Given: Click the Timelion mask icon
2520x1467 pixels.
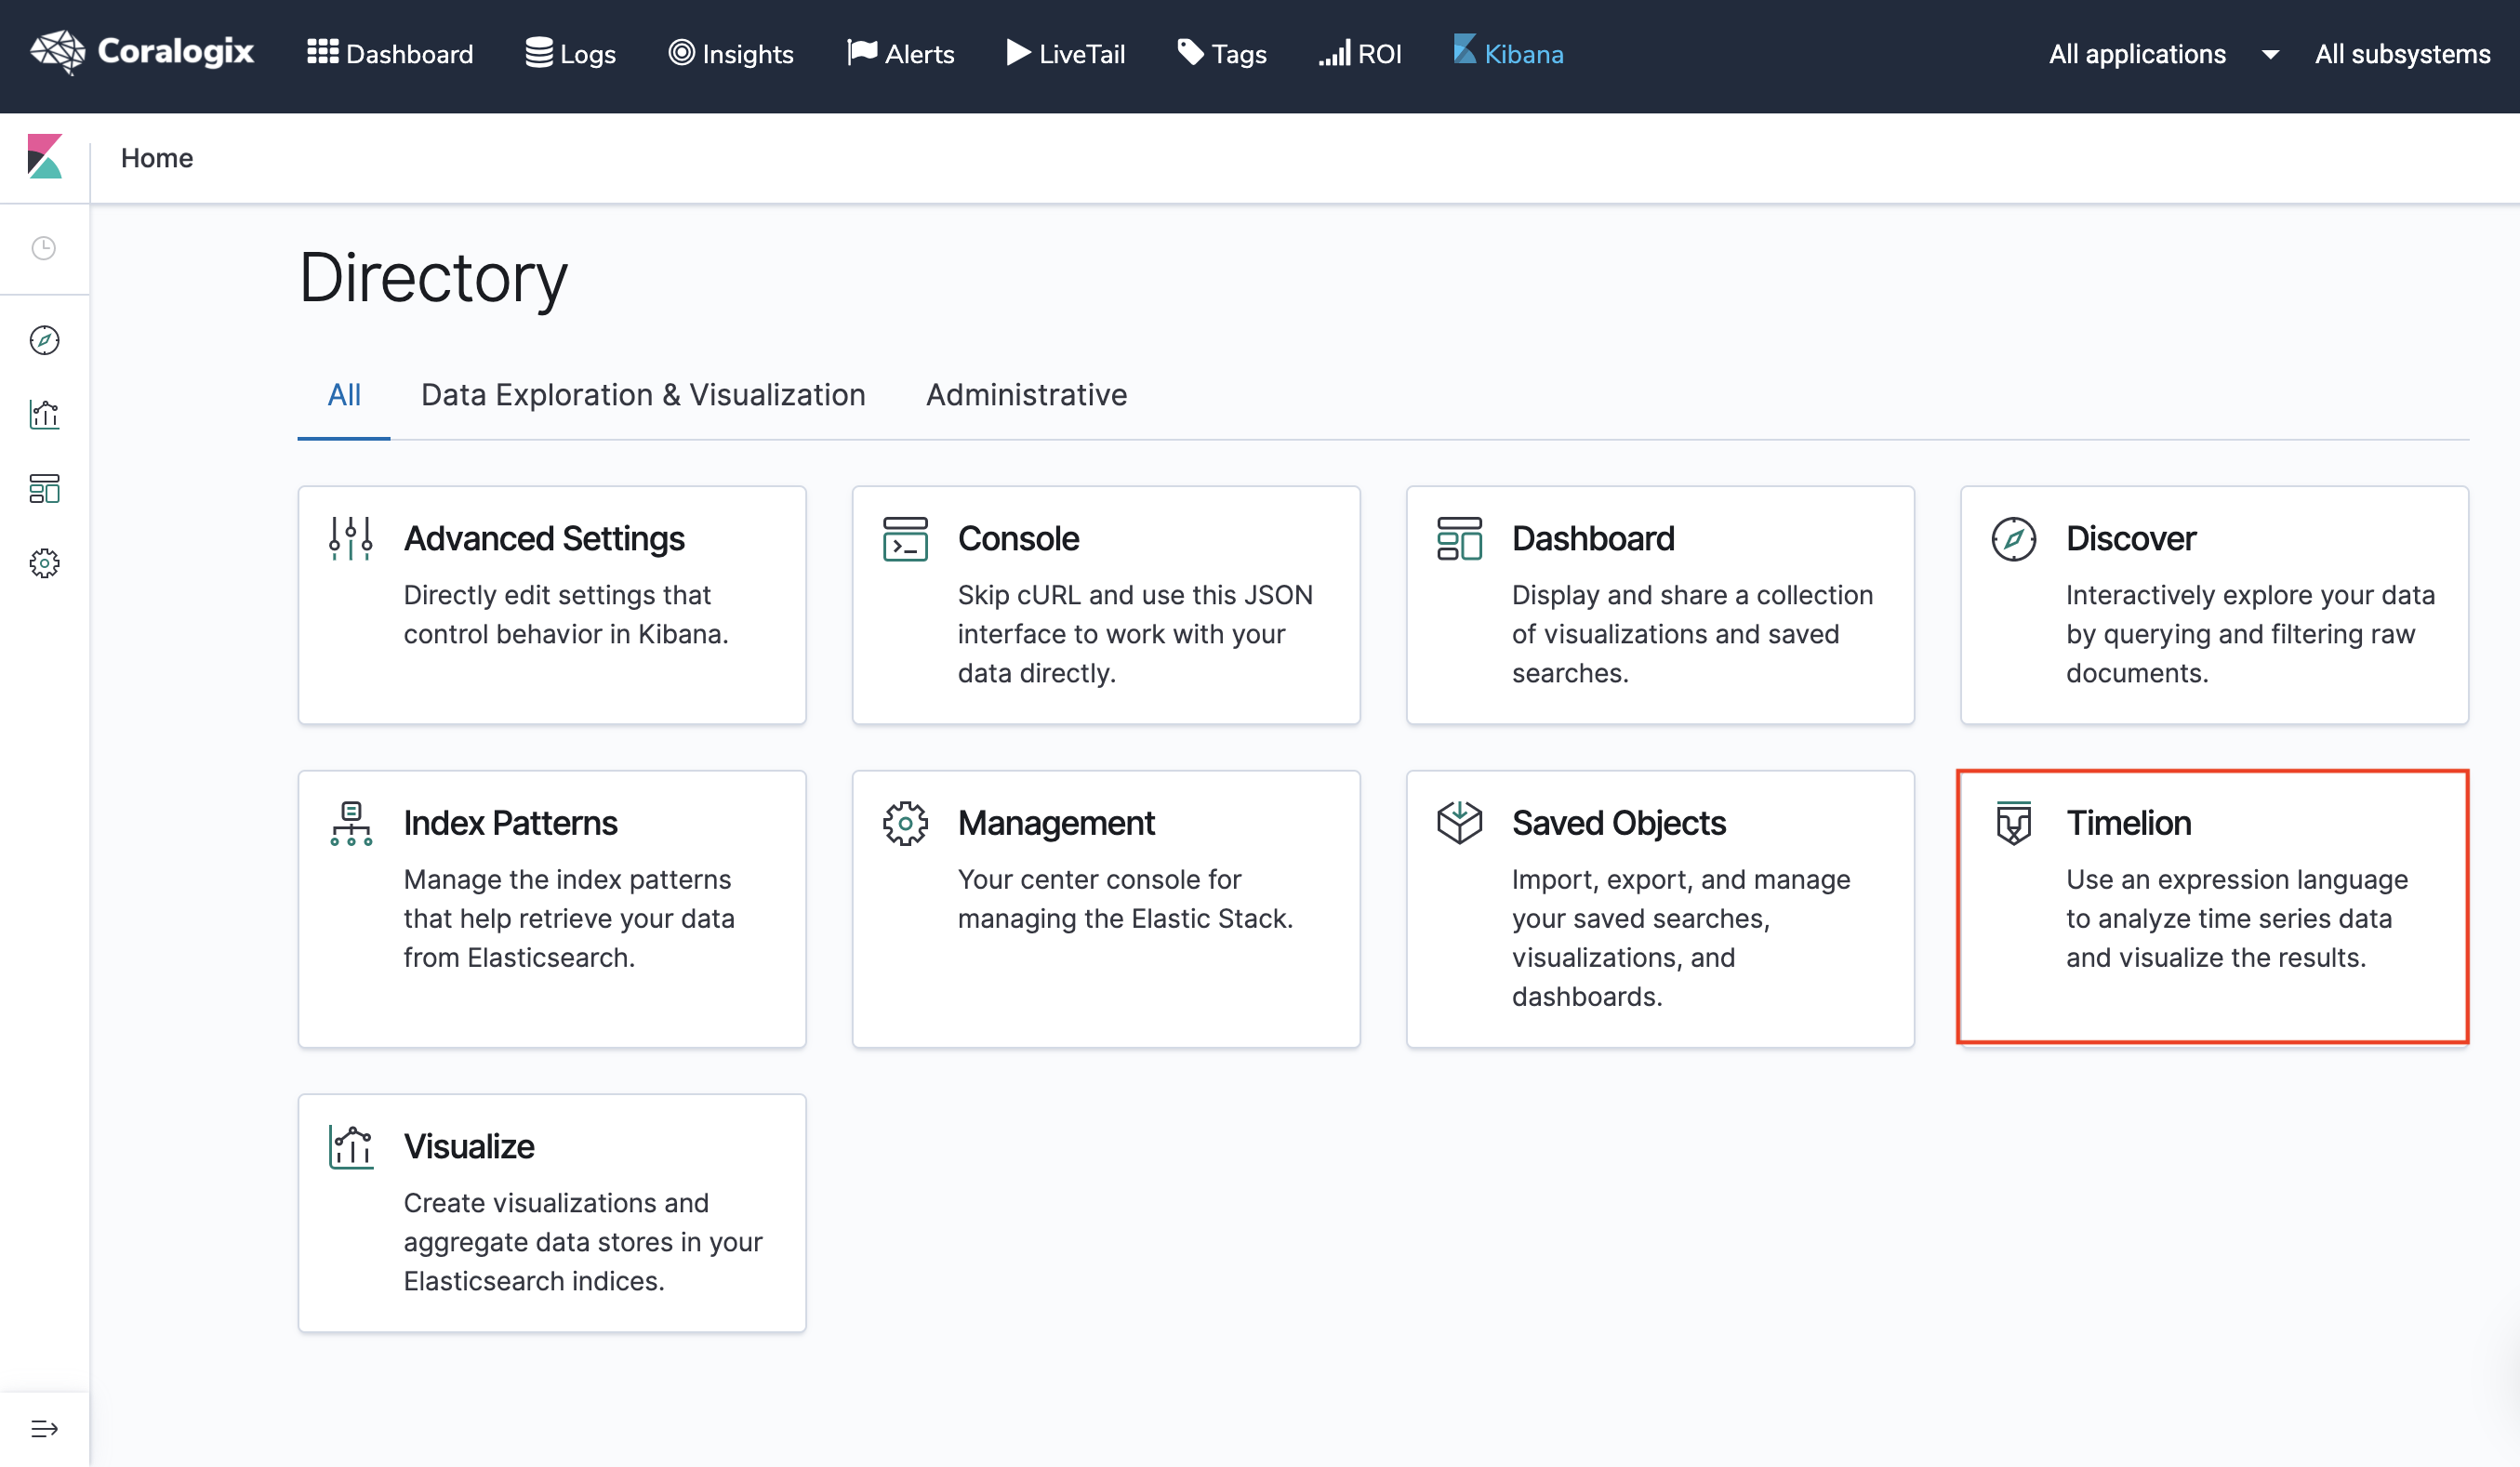Looking at the screenshot, I should click(2013, 823).
